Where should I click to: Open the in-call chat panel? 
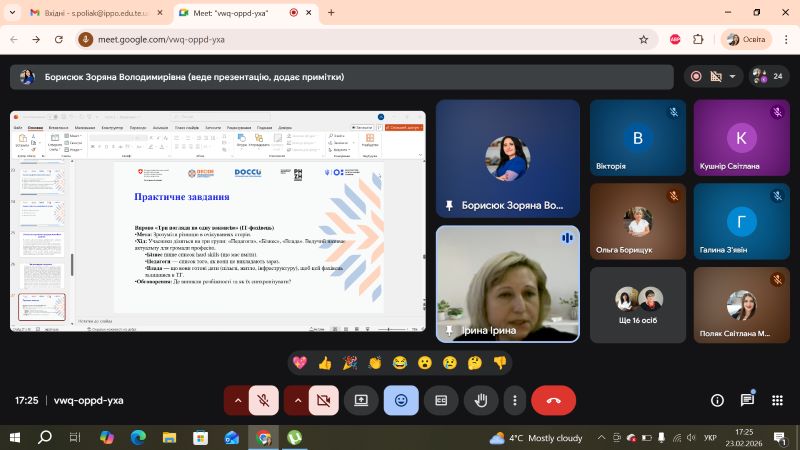747,400
